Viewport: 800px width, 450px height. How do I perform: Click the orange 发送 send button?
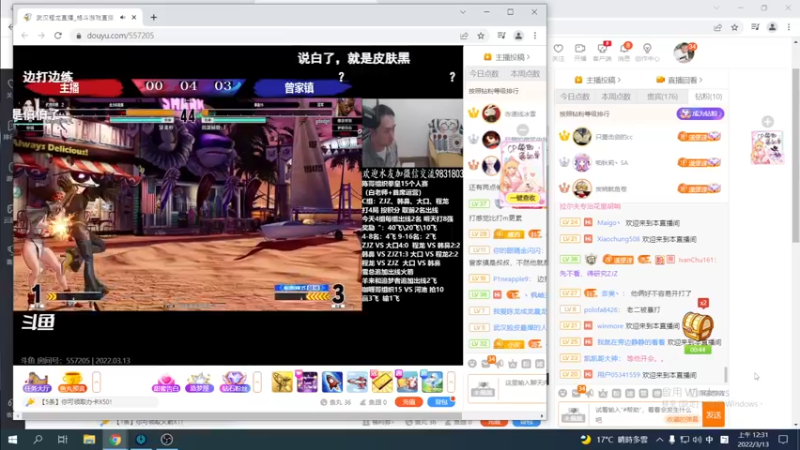click(713, 415)
